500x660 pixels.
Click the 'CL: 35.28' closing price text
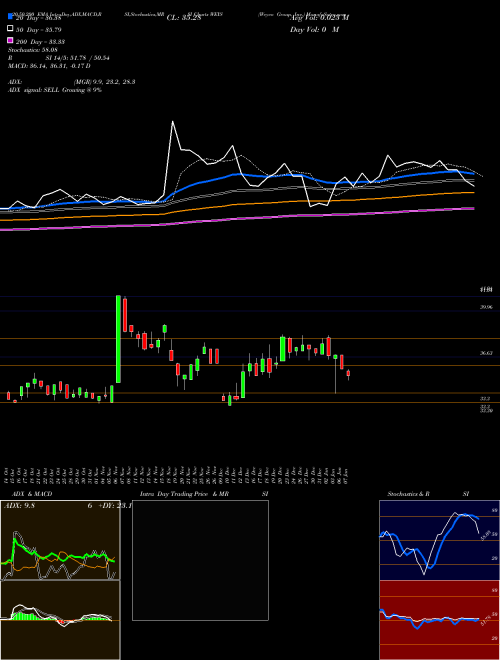184,18
